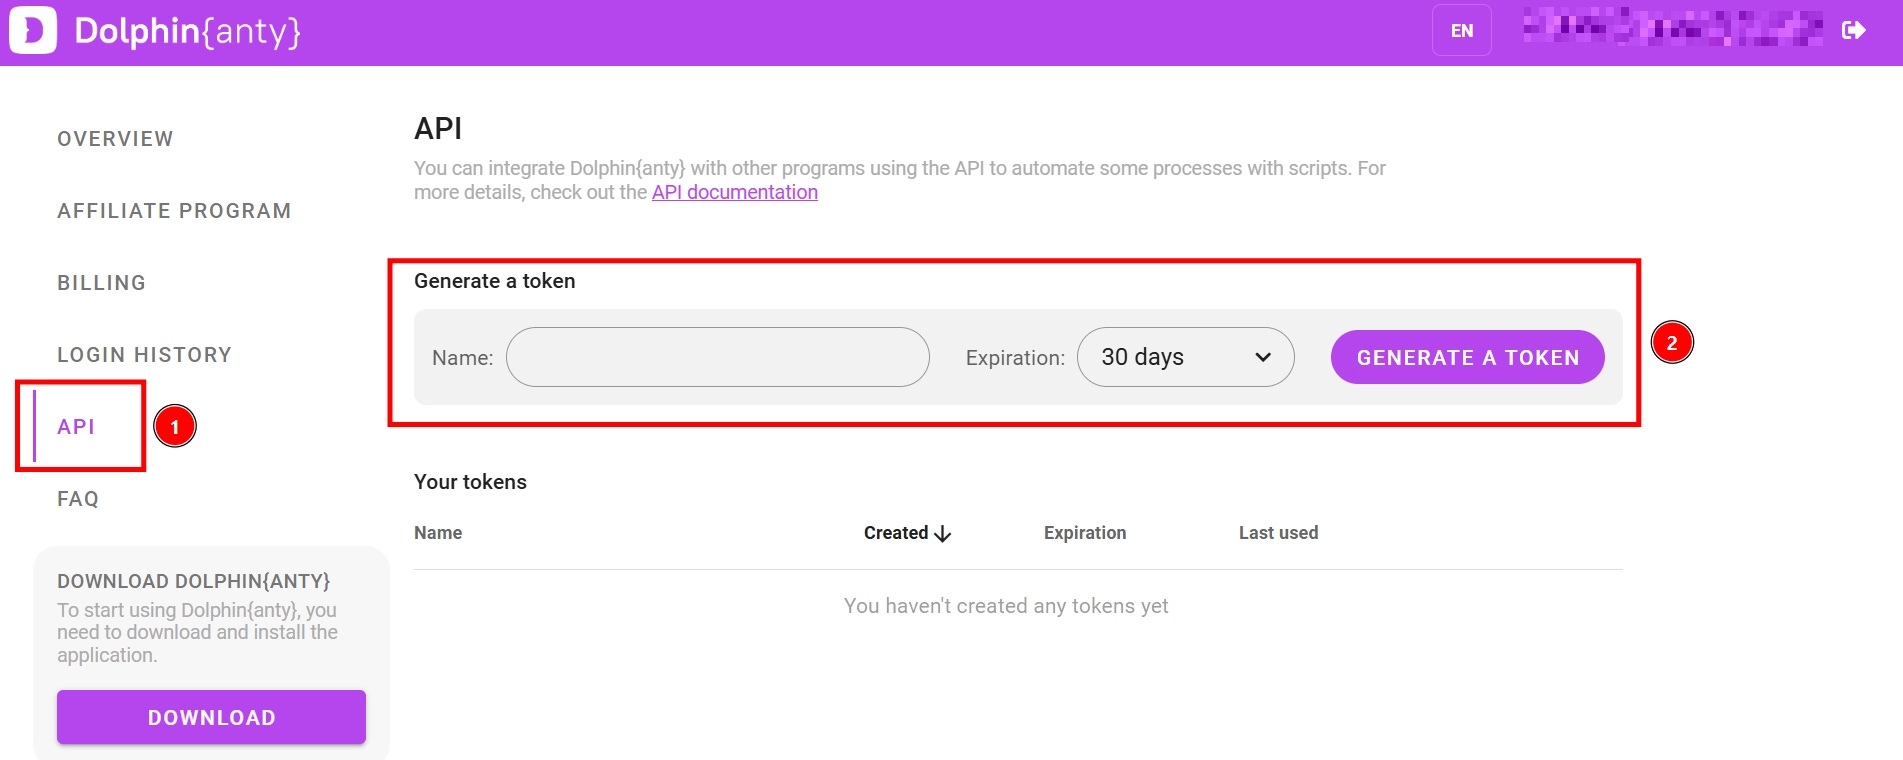Click the Generate a Token button

(1467, 357)
